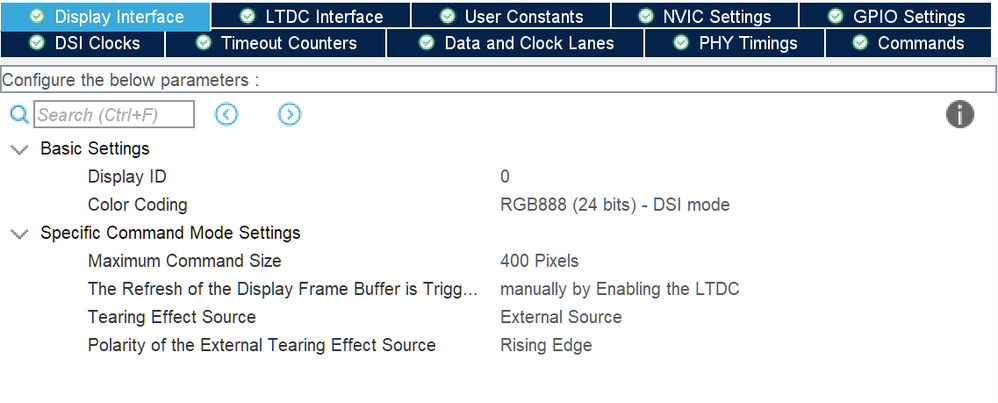This screenshot has height=403, width=998.
Task: Click the info icon at right
Action: [960, 115]
